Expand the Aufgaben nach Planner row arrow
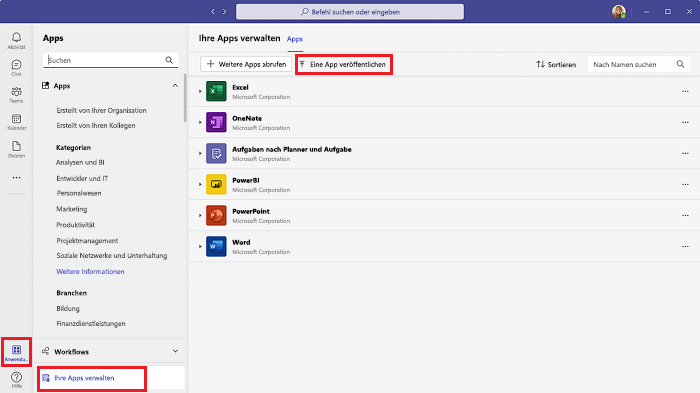Screen dimensions: 700x393 click(x=200, y=153)
